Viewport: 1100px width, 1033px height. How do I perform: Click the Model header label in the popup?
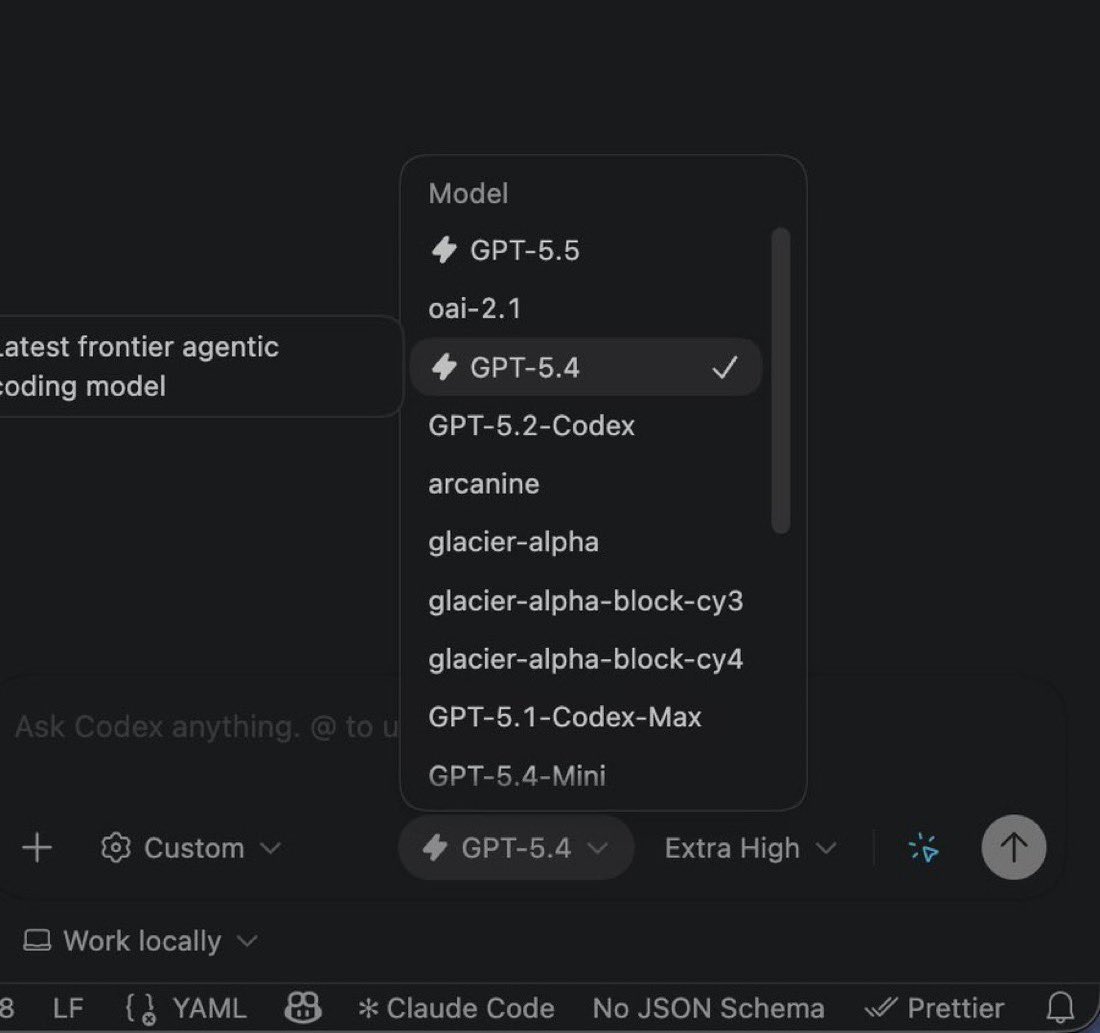[x=468, y=194]
